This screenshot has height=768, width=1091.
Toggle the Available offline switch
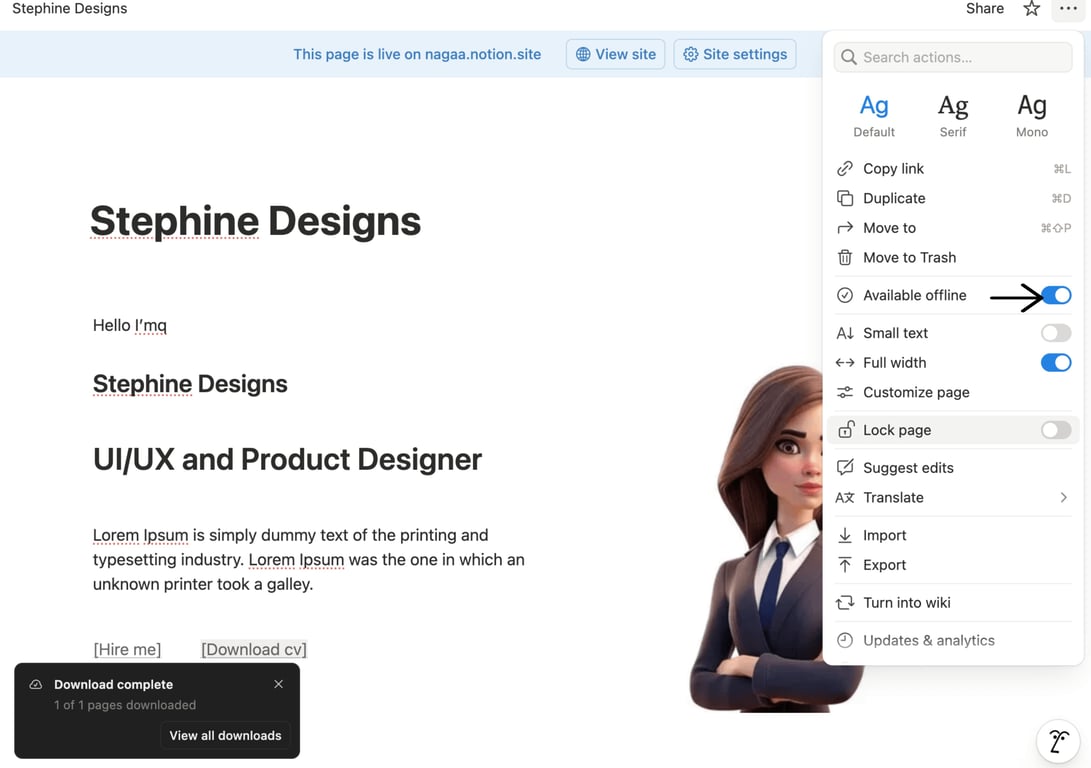point(1056,295)
